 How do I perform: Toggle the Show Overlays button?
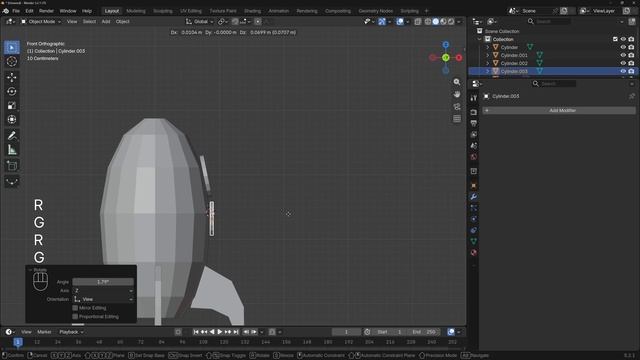(x=400, y=22)
